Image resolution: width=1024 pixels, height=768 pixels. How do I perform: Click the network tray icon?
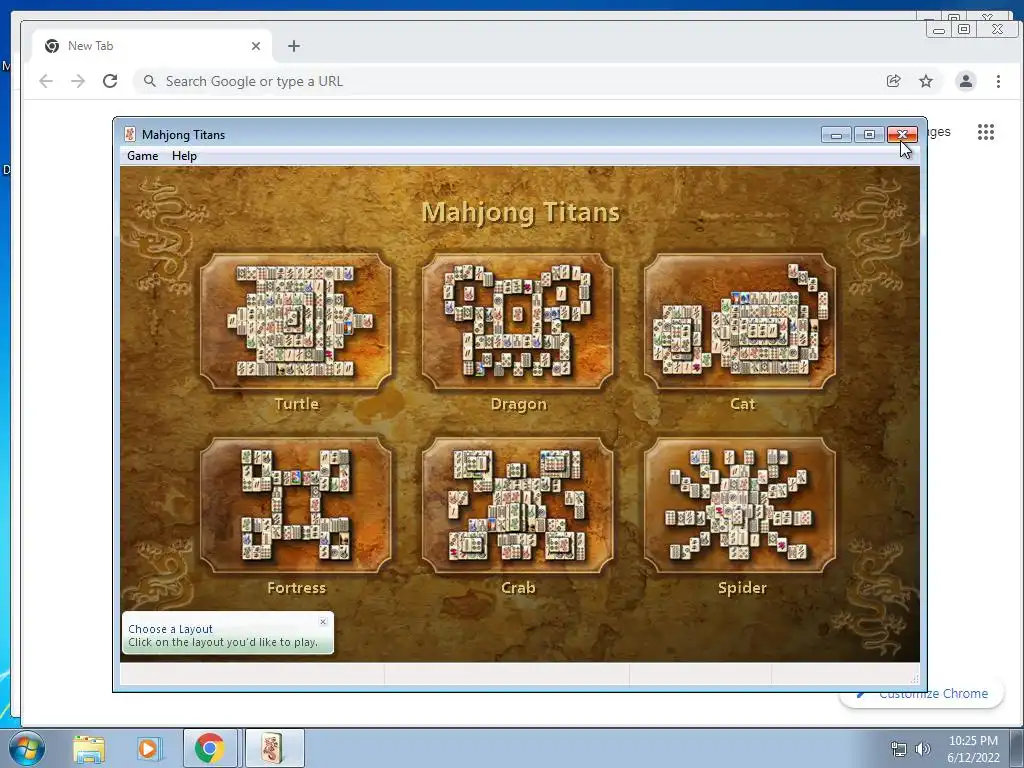[899, 749]
